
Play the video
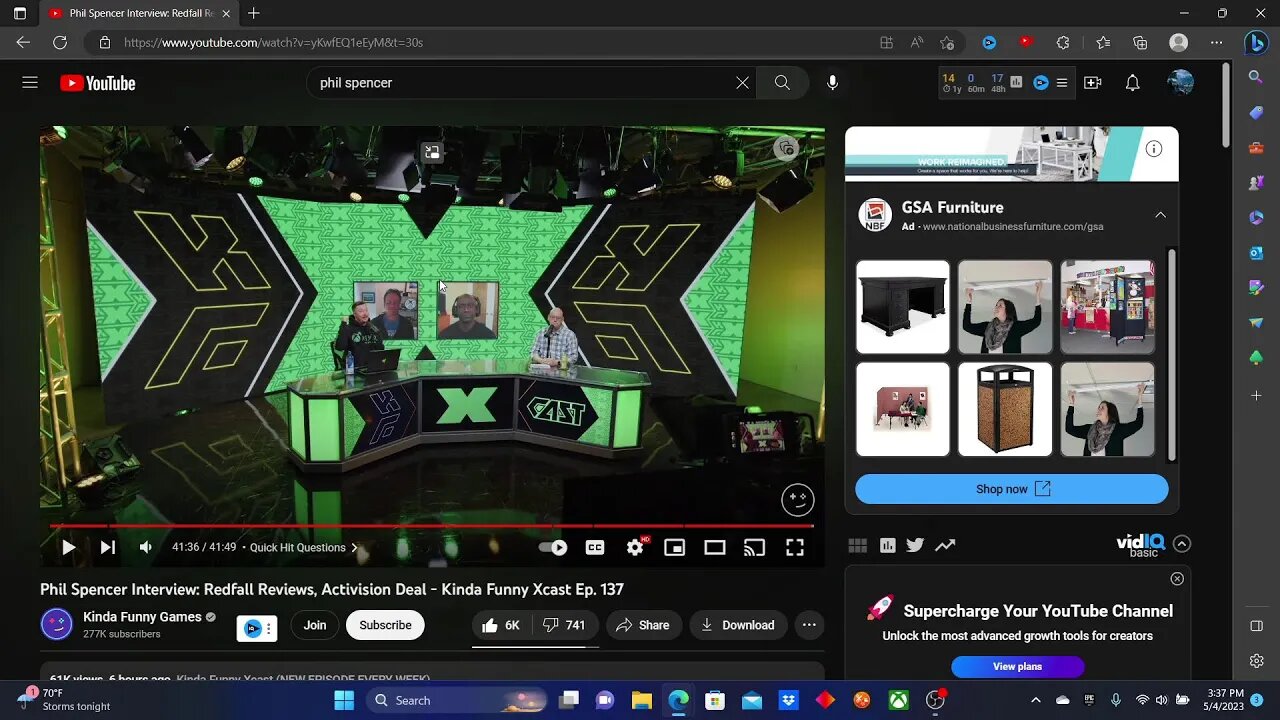click(68, 547)
